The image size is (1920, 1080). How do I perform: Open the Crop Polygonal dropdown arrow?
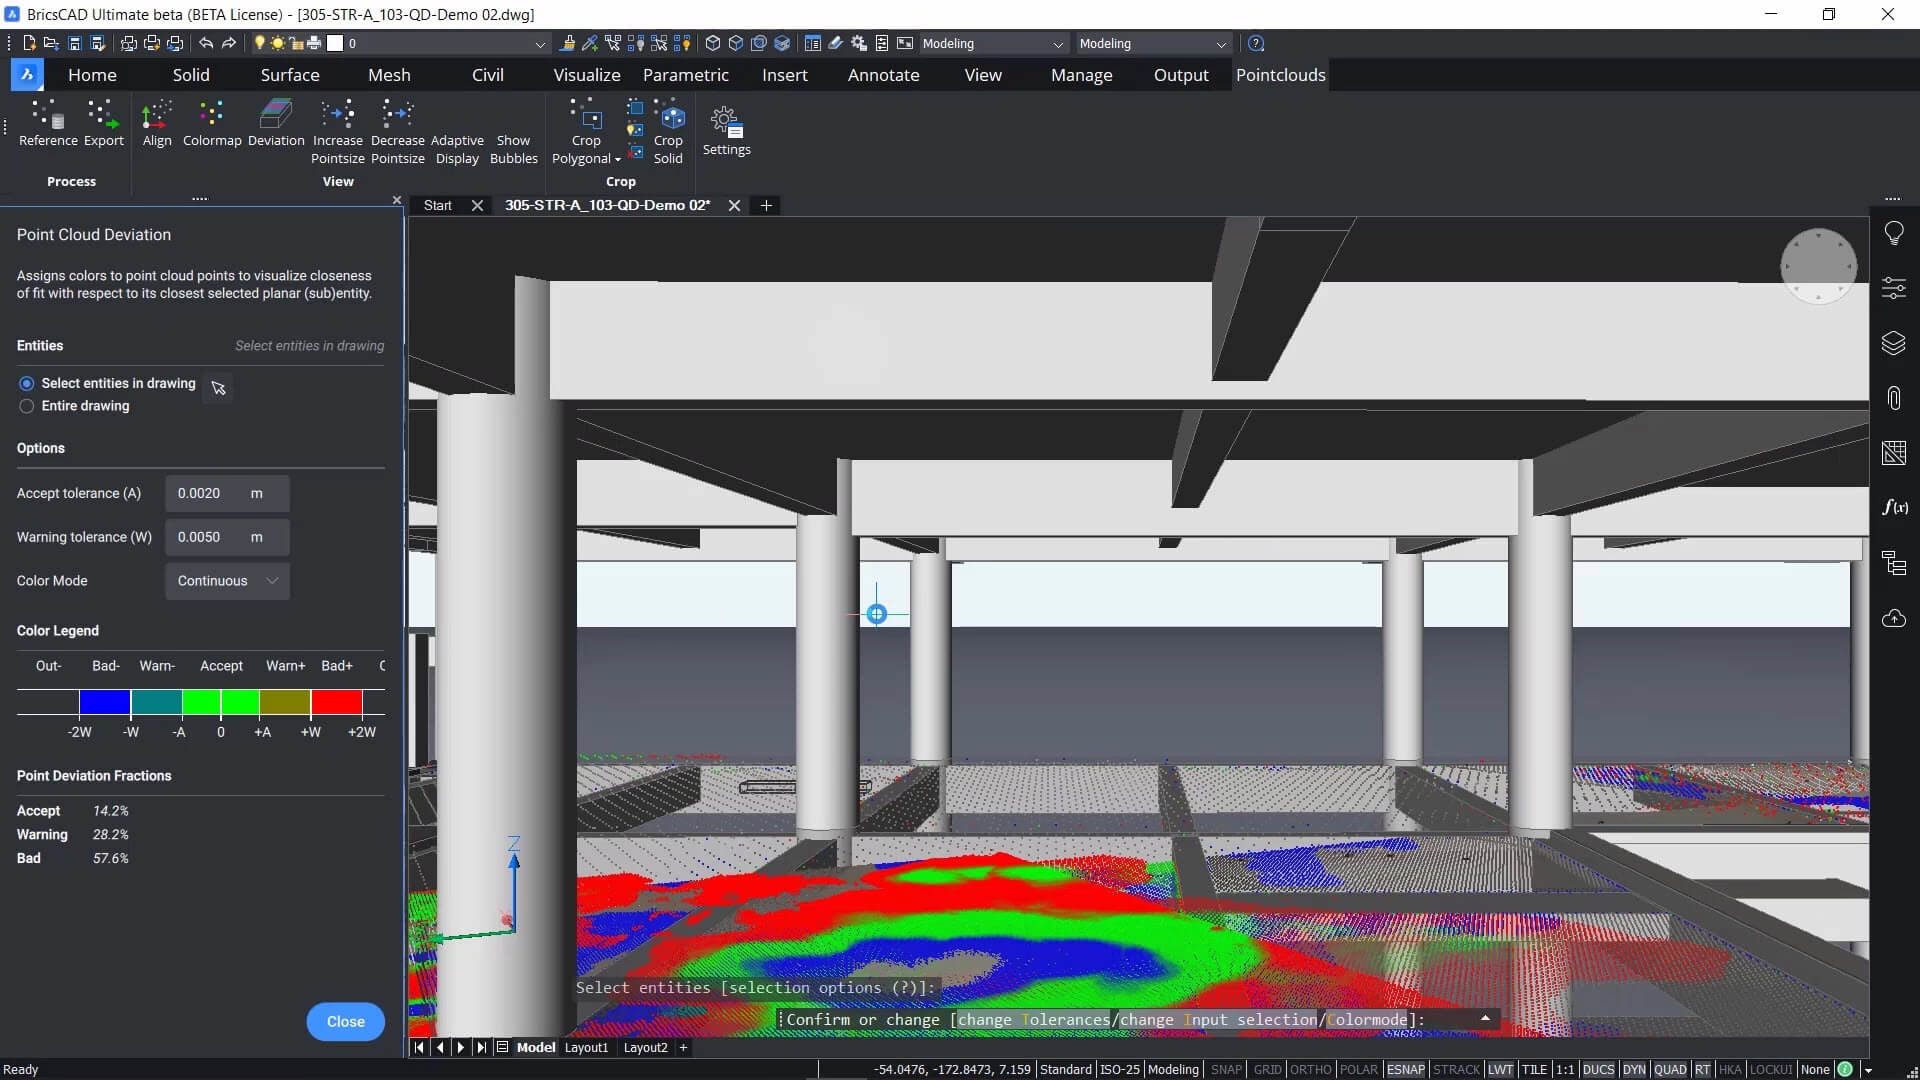click(618, 159)
